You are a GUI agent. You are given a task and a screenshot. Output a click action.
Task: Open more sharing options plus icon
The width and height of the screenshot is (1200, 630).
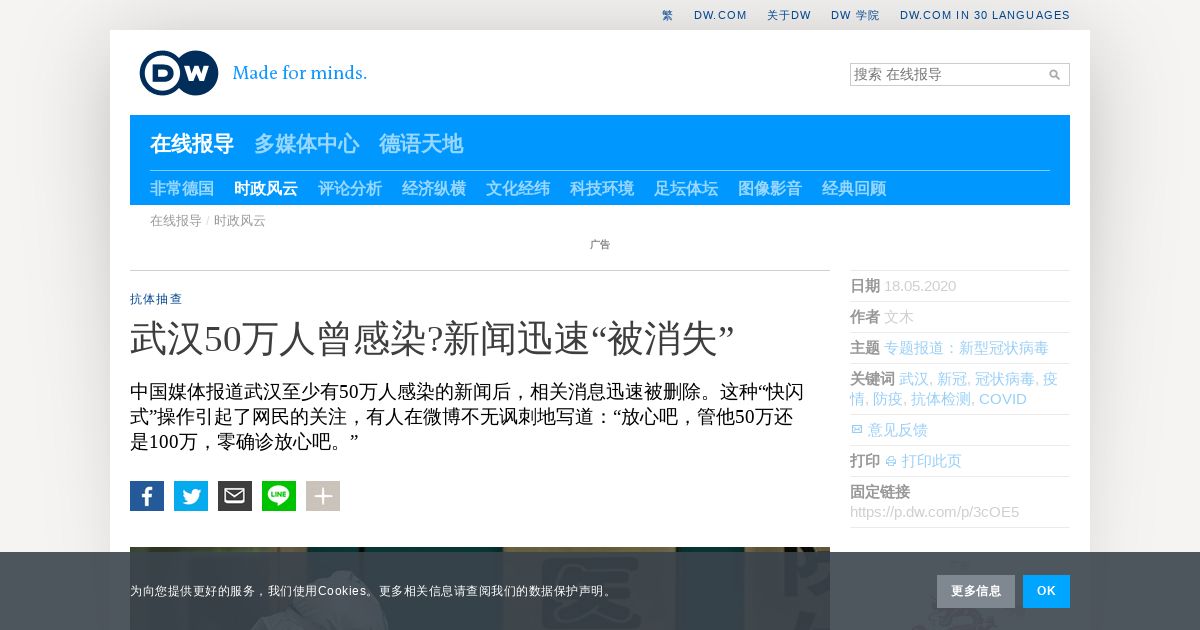(x=323, y=496)
